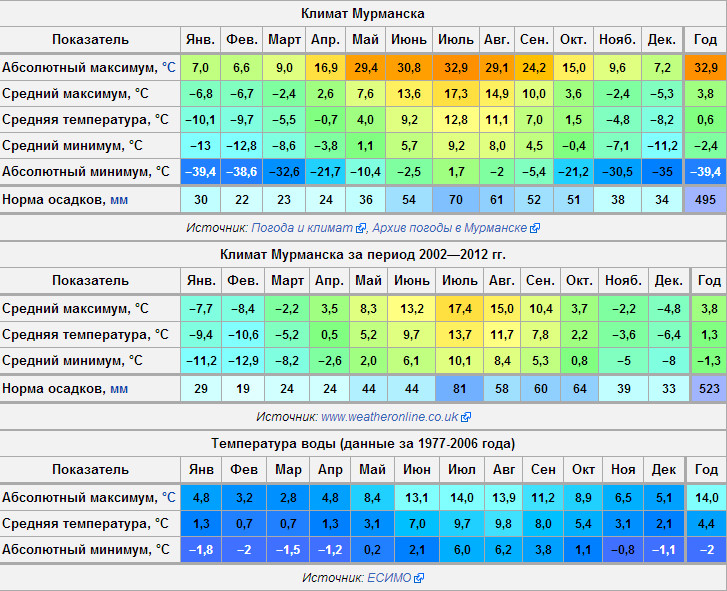Screen dimensions: 727x591
Task: Click the 'Год' header in the water temperature table
Action: click(706, 470)
